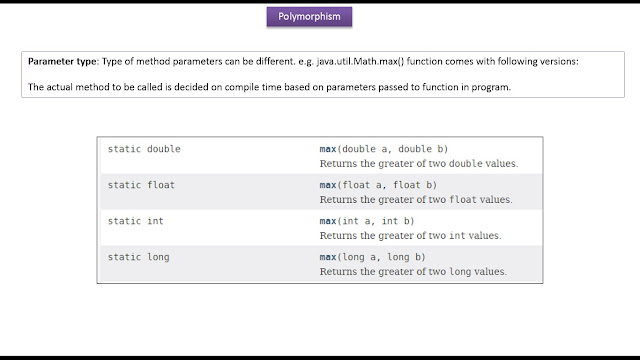Open the max link for long parameters
Screen dimensions: 640x360
[x=328, y=257]
